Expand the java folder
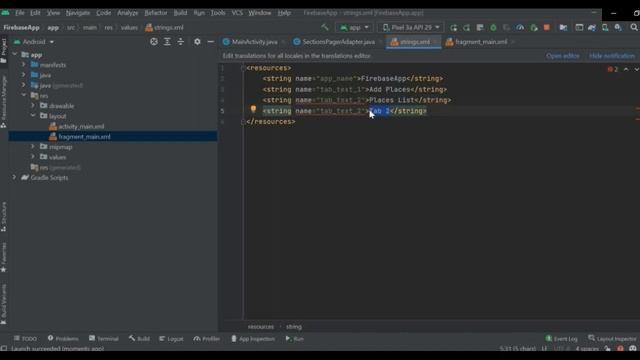This screenshot has width=640, height=360. pyautogui.click(x=24, y=75)
